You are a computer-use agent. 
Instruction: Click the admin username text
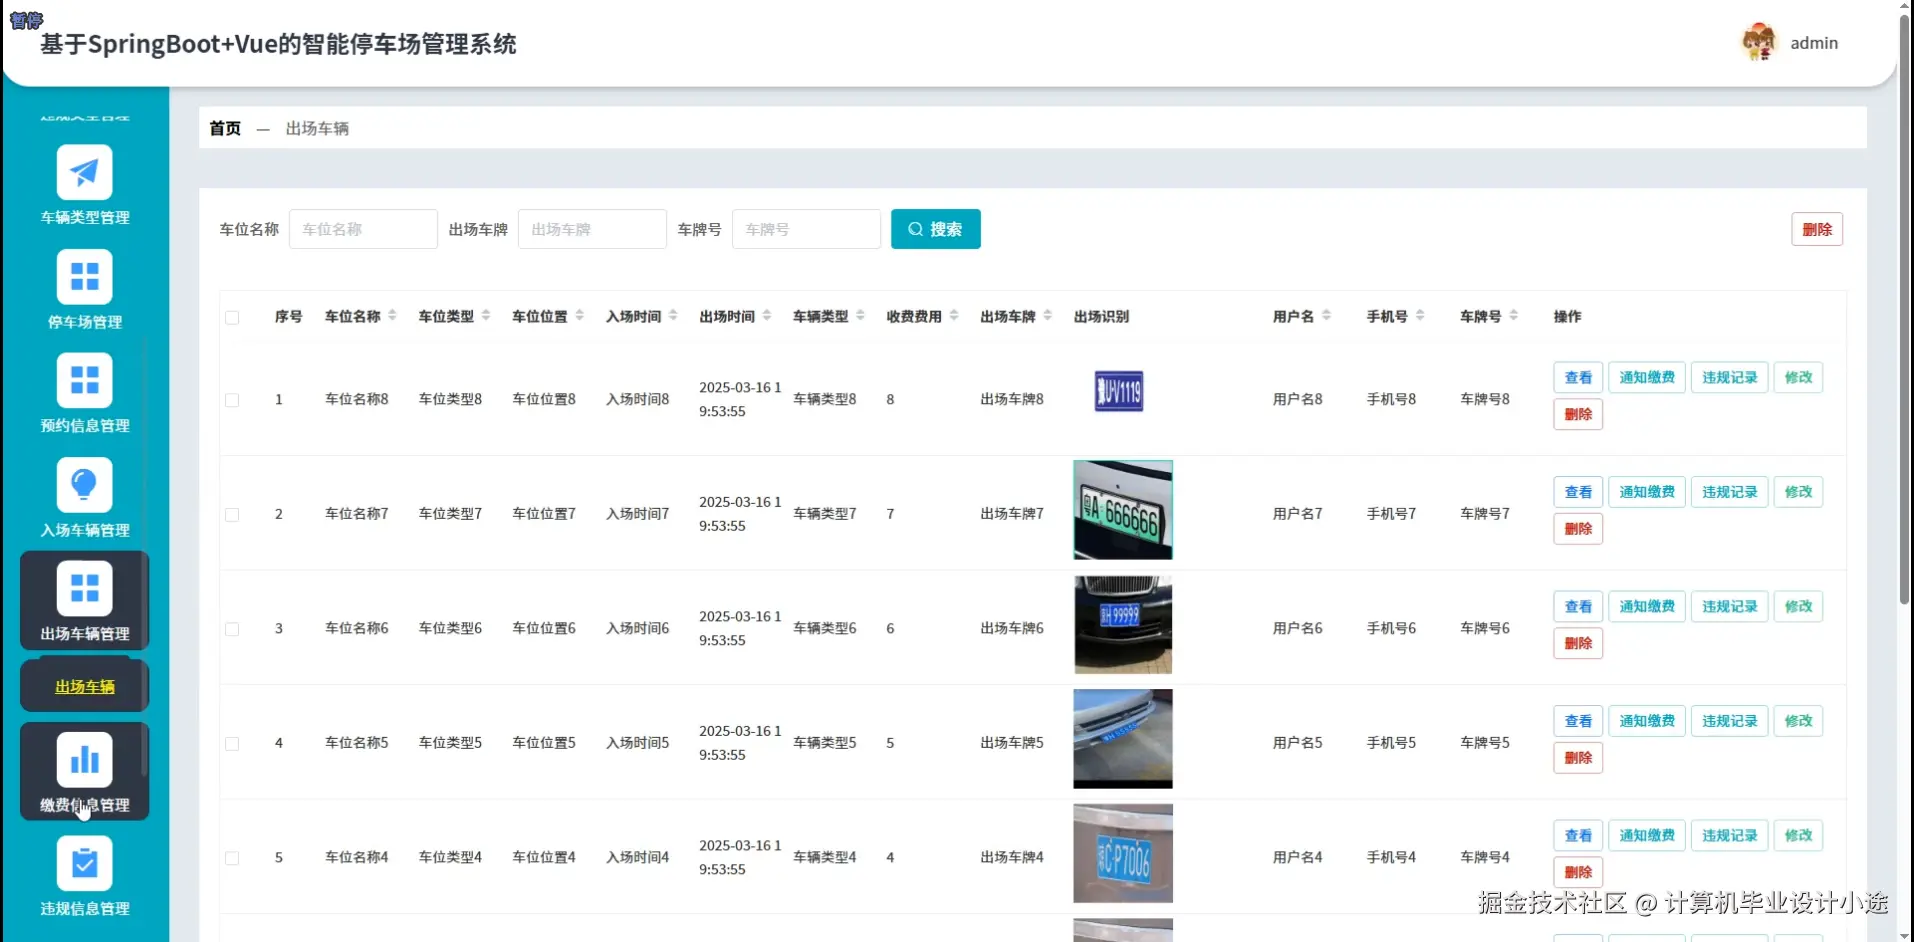[x=1814, y=43]
